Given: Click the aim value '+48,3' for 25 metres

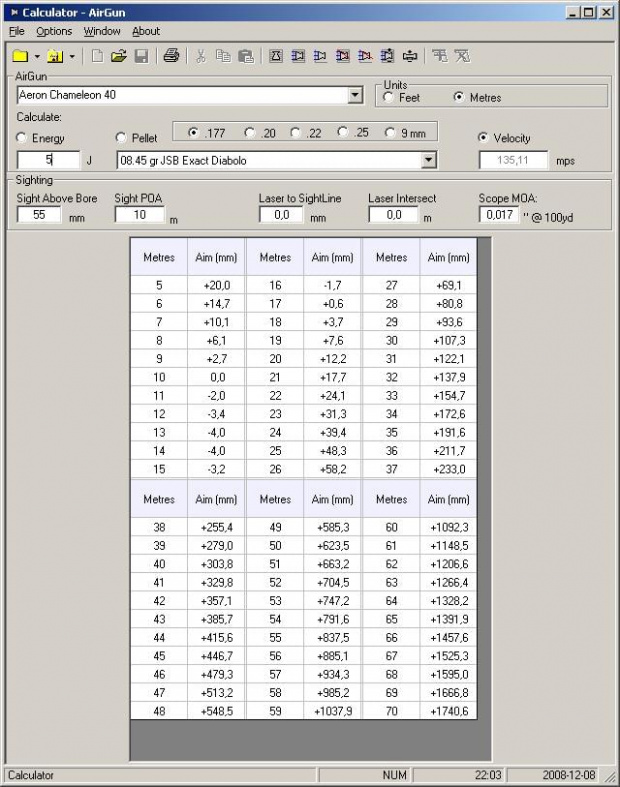Looking at the screenshot, I should 332,451.
